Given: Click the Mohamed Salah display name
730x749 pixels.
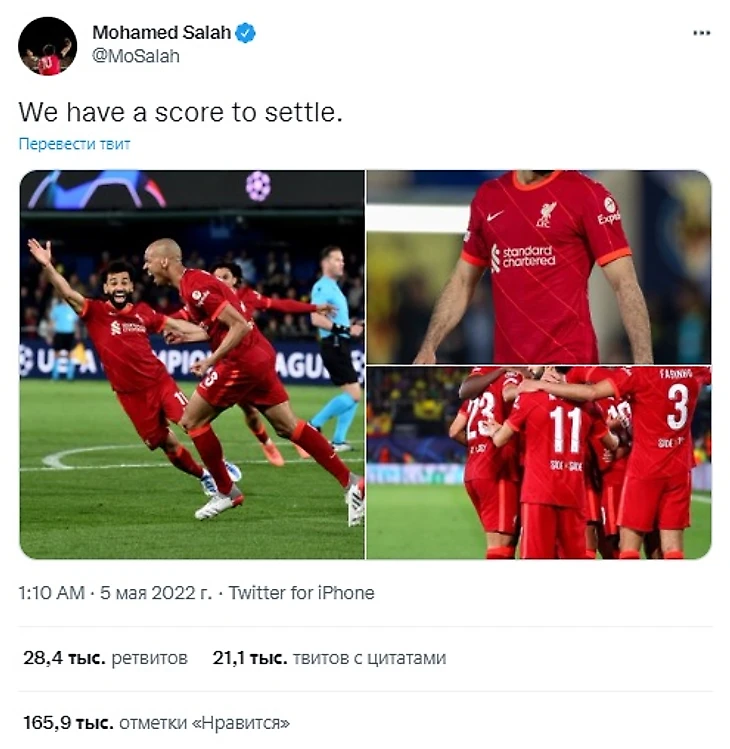Looking at the screenshot, I should click(161, 32).
